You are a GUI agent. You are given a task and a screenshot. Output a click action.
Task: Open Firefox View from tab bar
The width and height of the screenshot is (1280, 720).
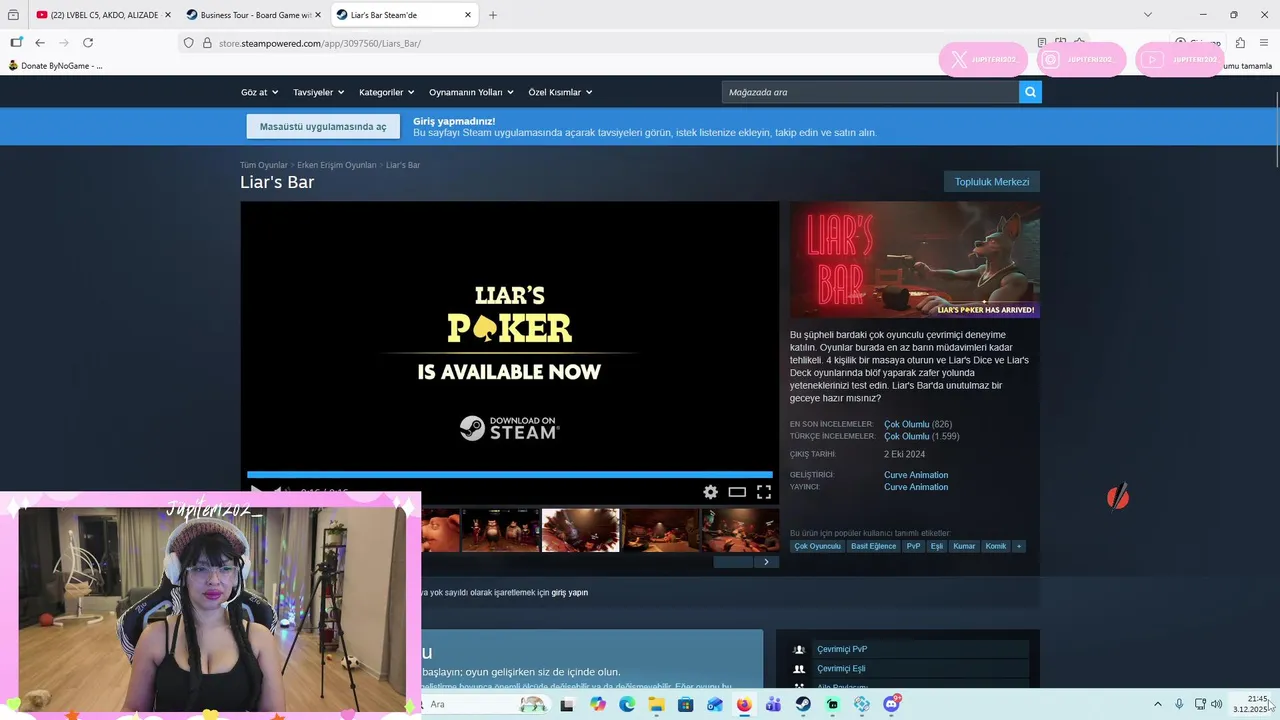(13, 15)
